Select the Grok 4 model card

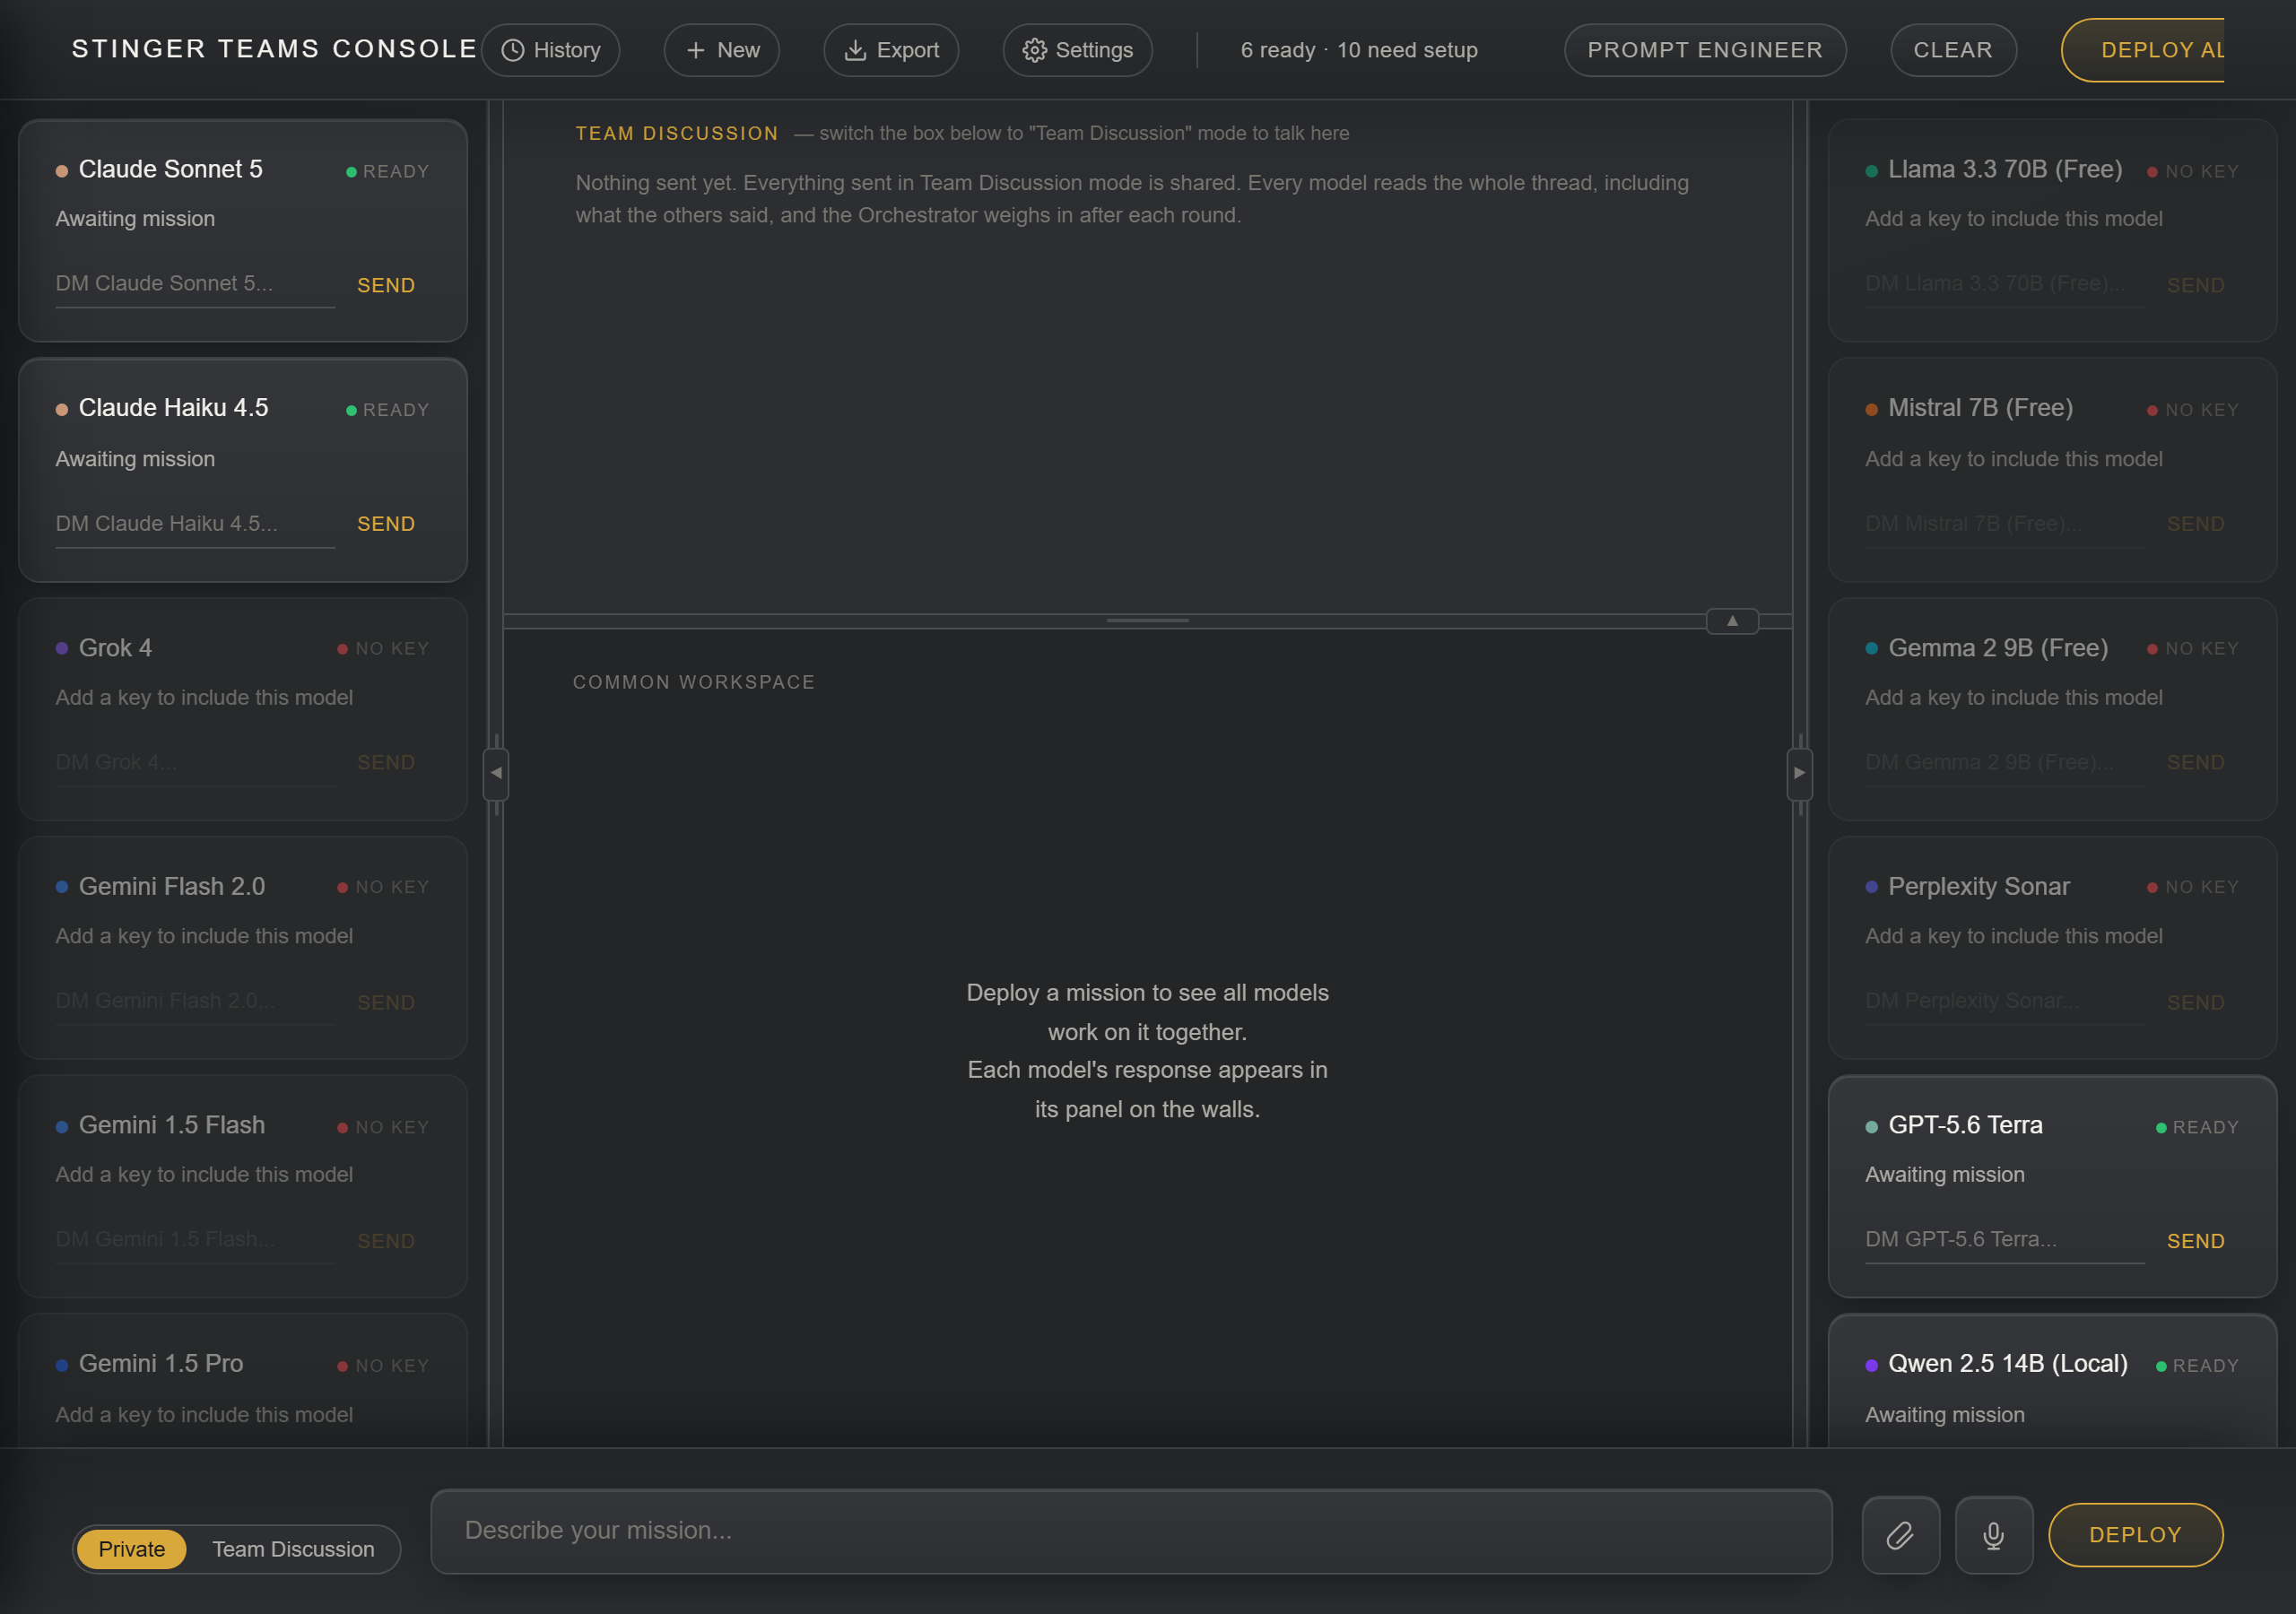243,709
